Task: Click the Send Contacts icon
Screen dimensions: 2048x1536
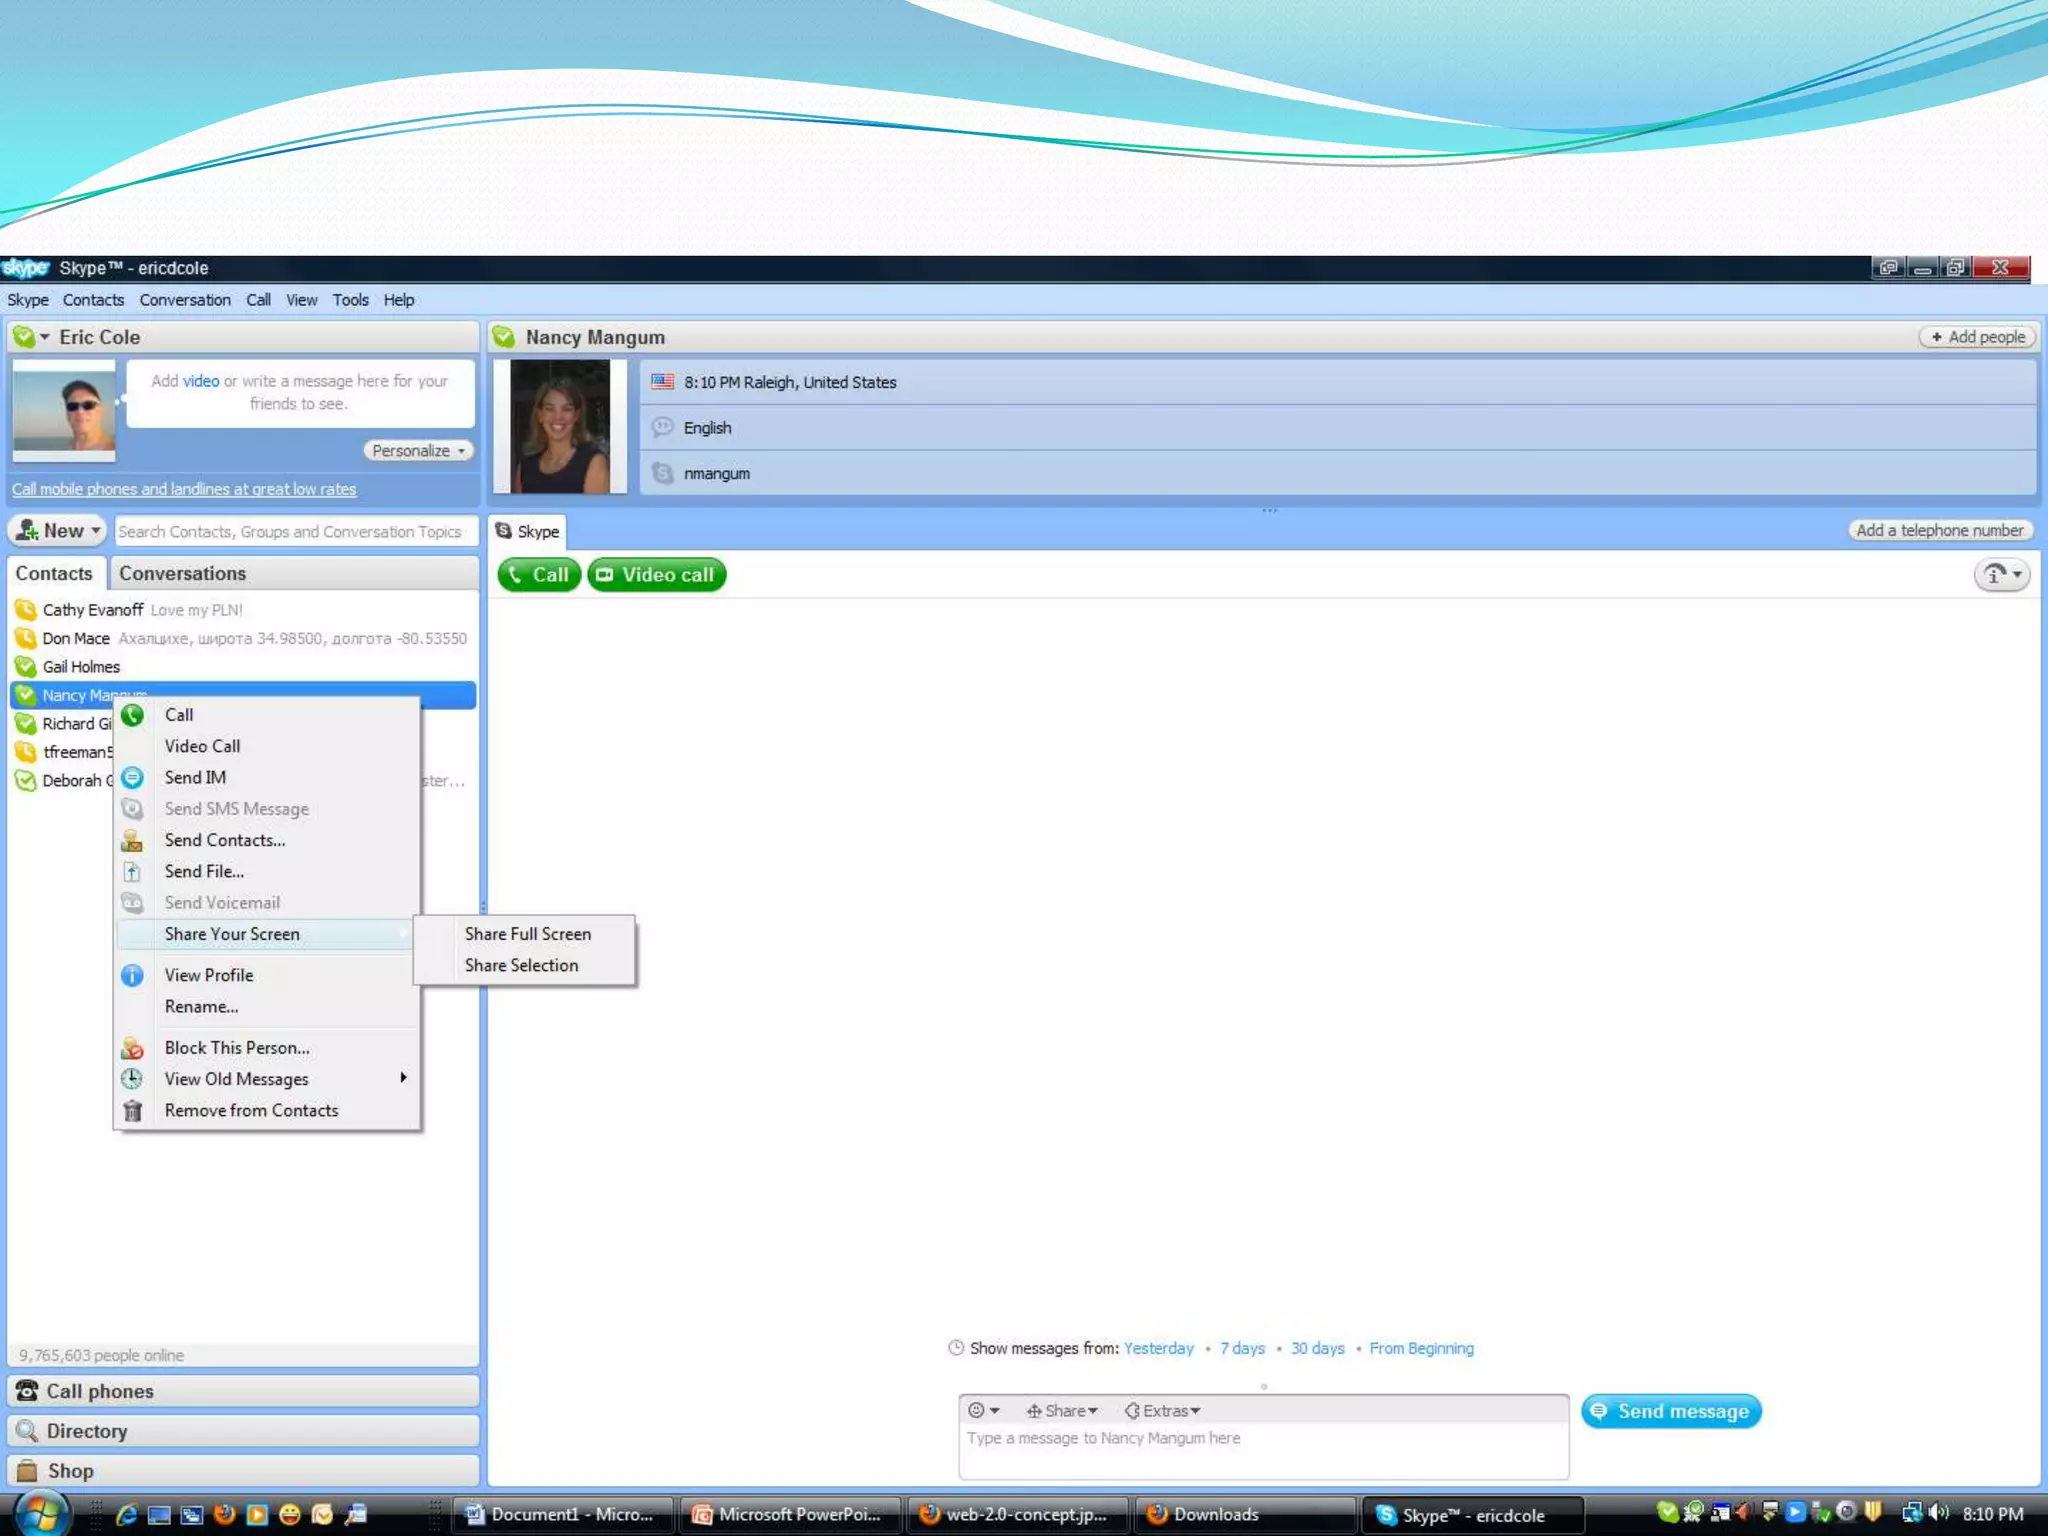Action: pyautogui.click(x=132, y=841)
